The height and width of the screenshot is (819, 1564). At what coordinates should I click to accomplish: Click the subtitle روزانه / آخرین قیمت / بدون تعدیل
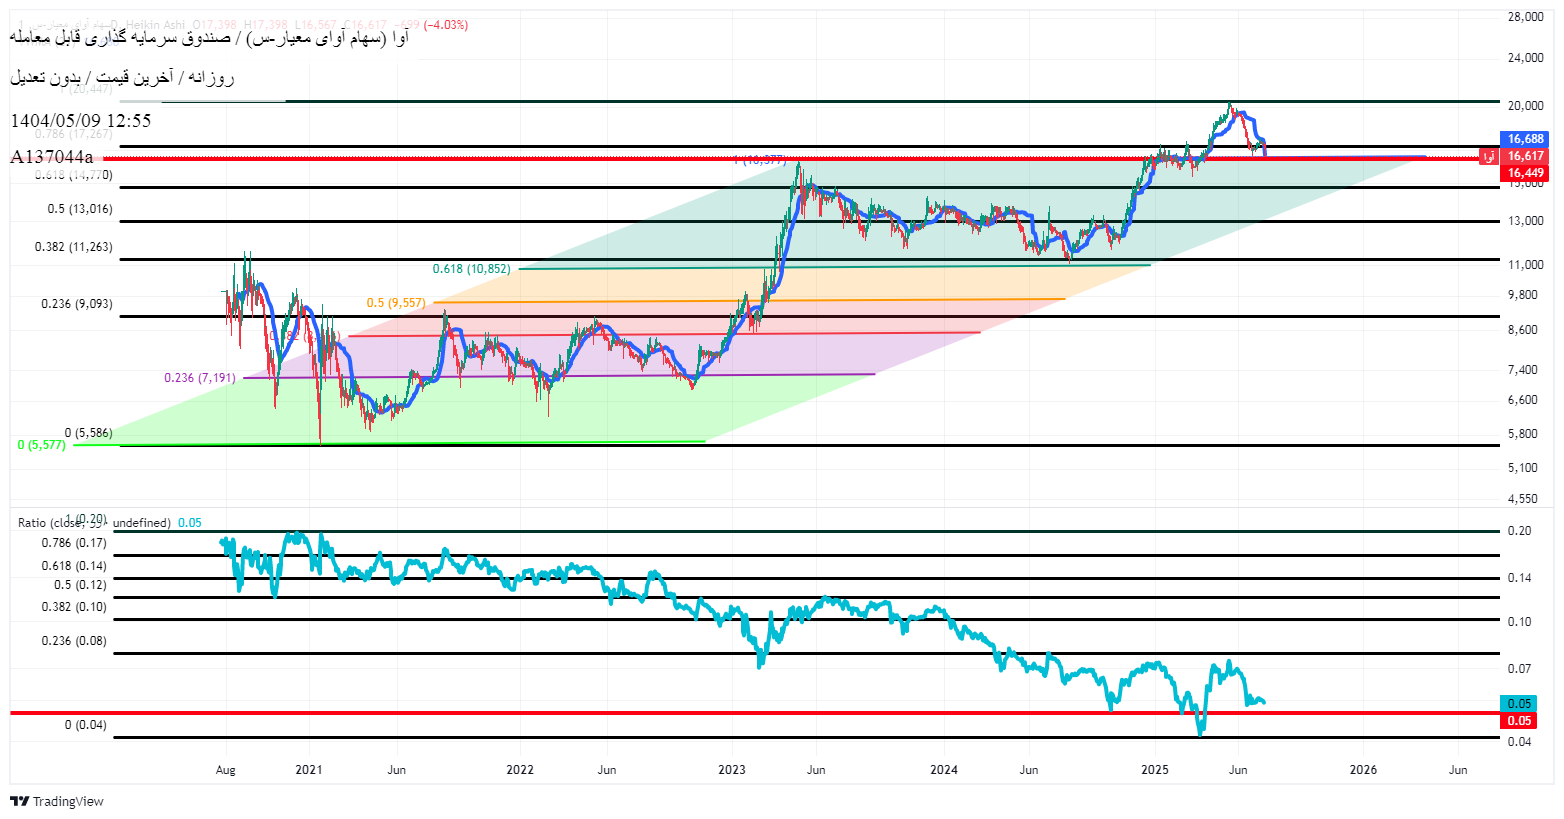tap(122, 77)
